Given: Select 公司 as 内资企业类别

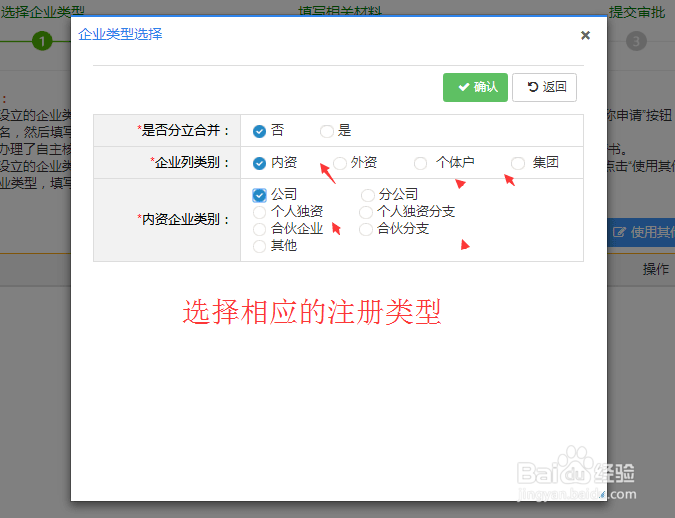Looking at the screenshot, I should coord(259,195).
